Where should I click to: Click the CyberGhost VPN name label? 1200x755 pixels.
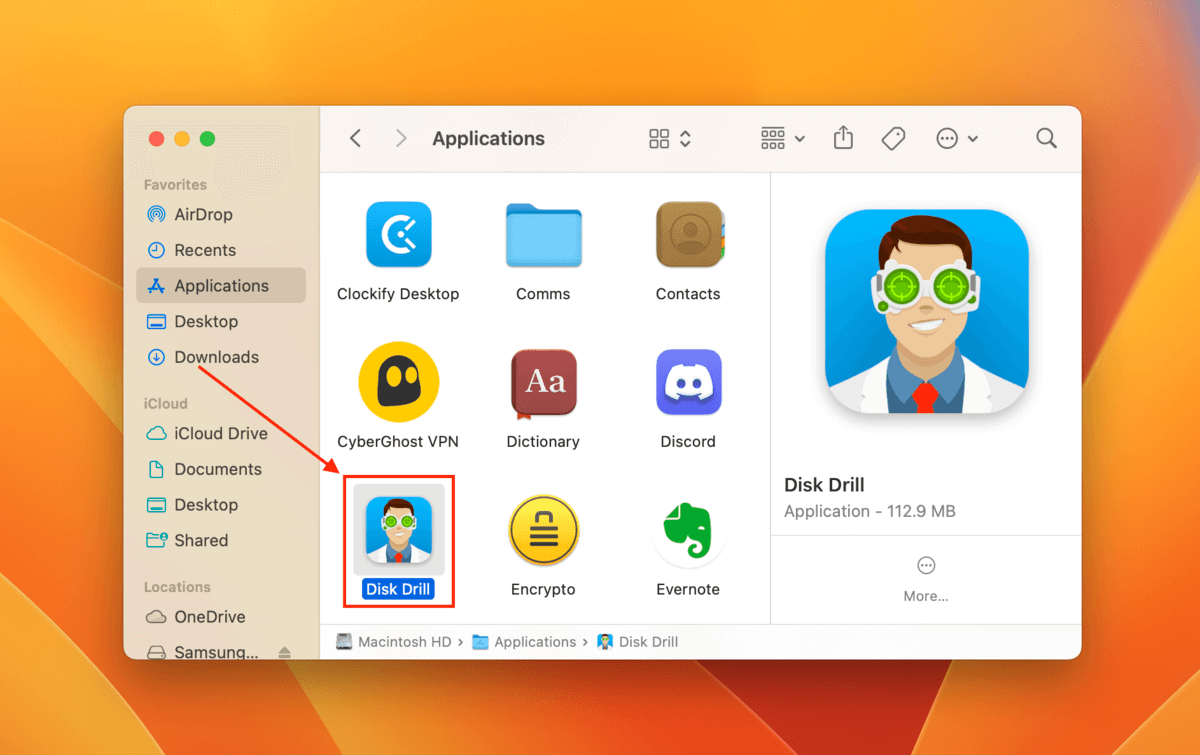398,441
